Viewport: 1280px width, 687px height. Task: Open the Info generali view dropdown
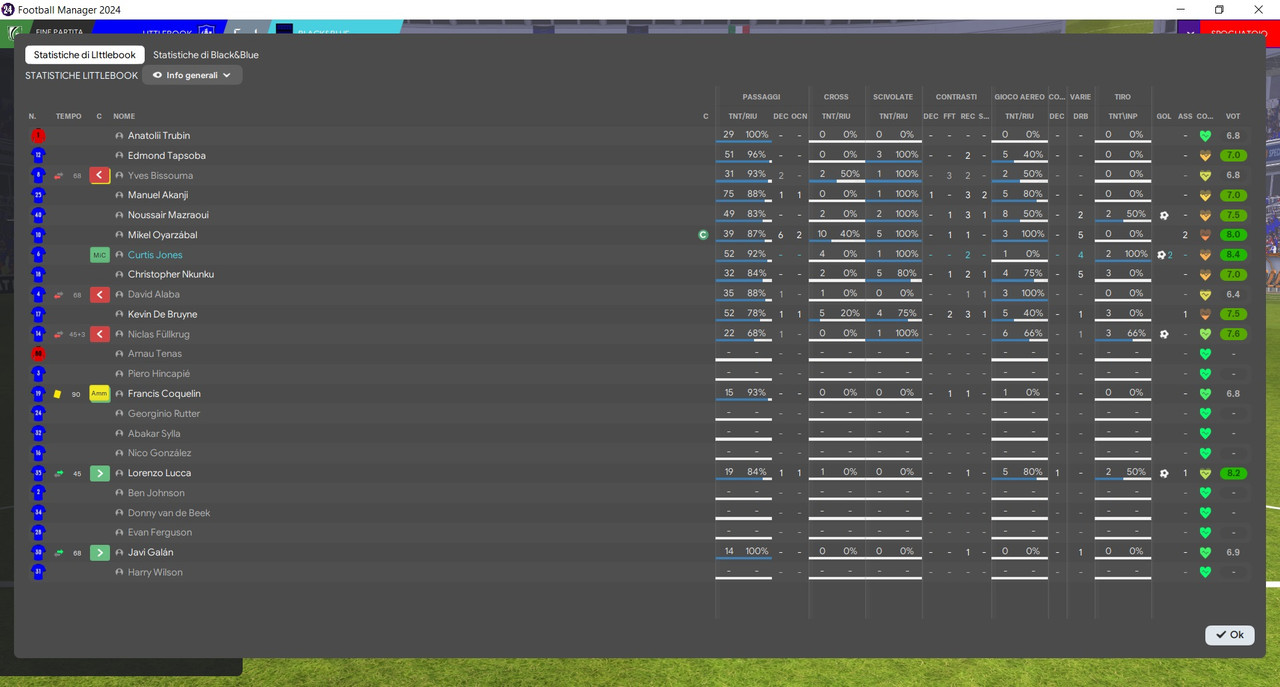192,75
